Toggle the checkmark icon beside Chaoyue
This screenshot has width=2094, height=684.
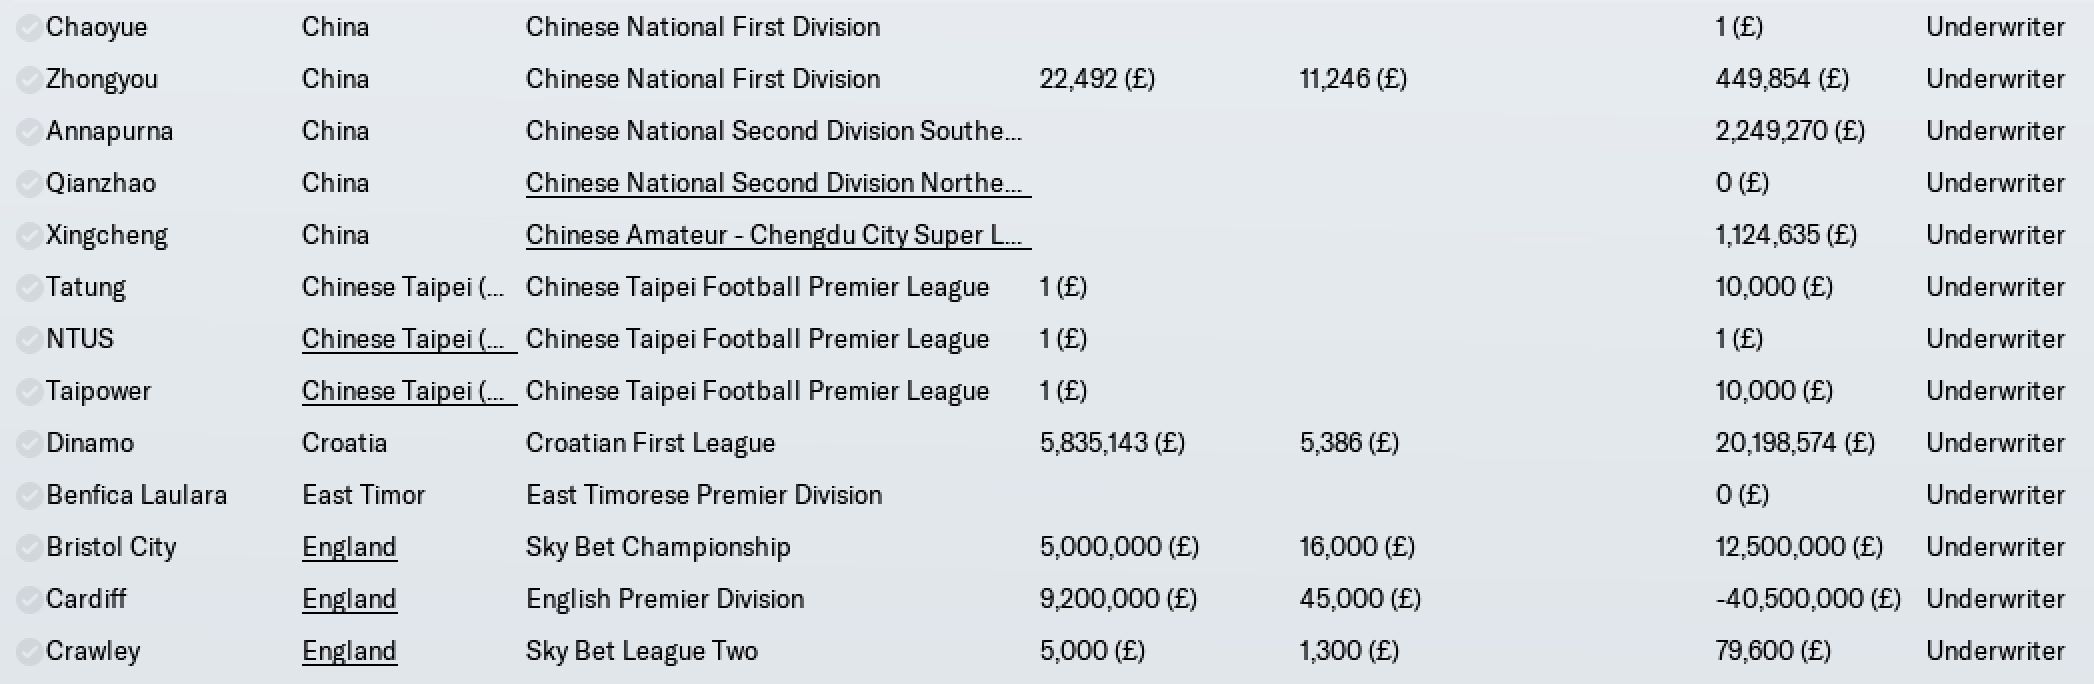29,27
